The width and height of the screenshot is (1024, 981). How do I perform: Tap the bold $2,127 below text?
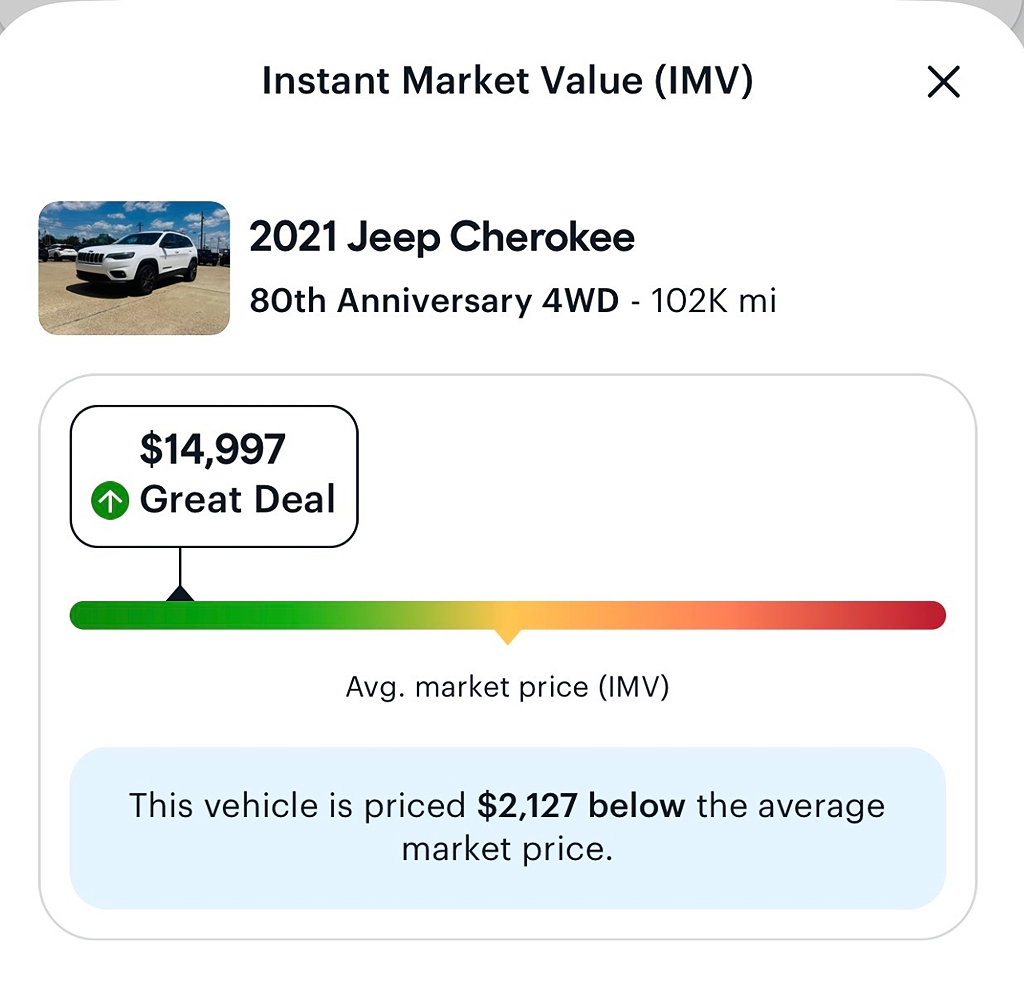(x=581, y=805)
